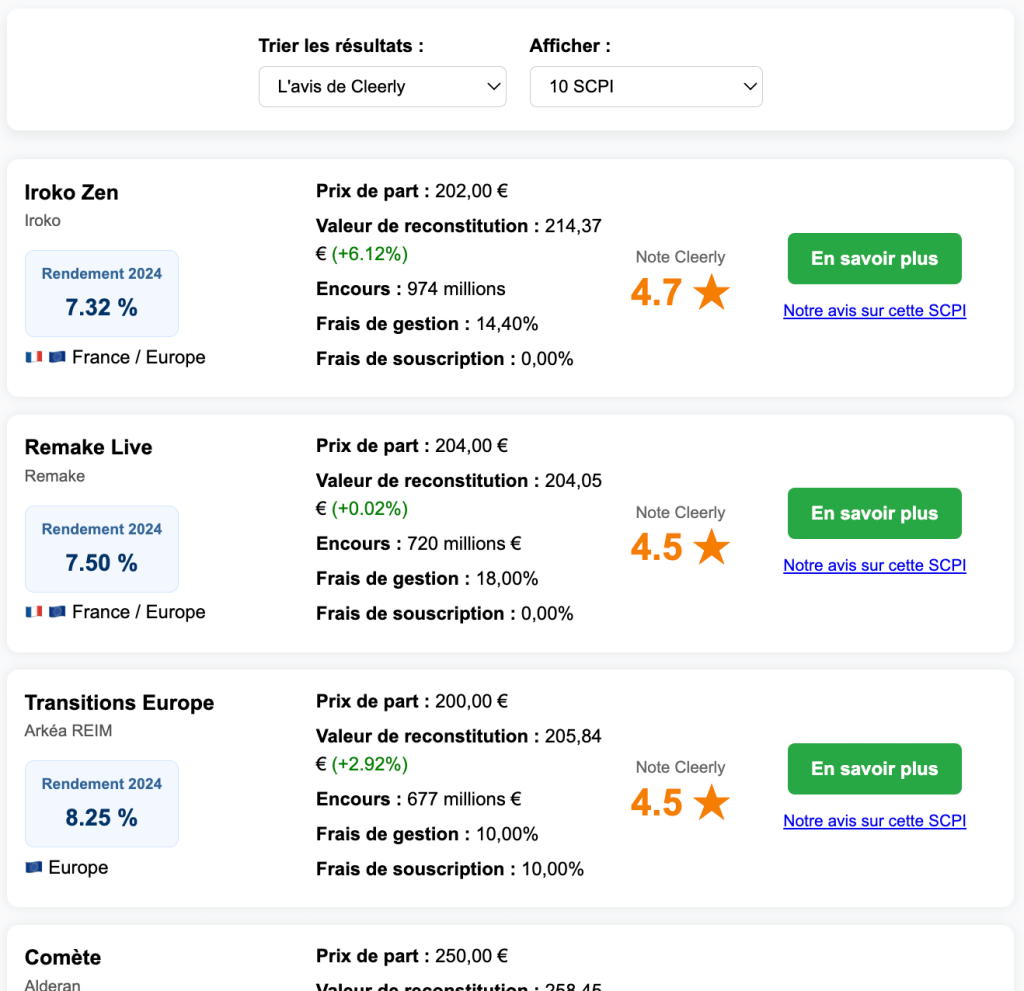Open 'Notre avis sur cette SCPI' for Transitions Europe

[x=874, y=820]
